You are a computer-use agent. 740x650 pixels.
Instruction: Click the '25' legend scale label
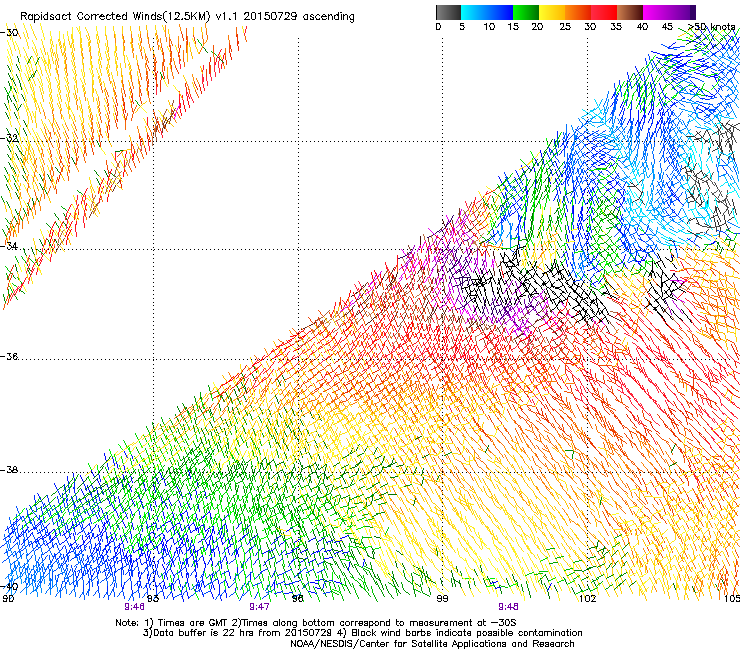(x=565, y=26)
